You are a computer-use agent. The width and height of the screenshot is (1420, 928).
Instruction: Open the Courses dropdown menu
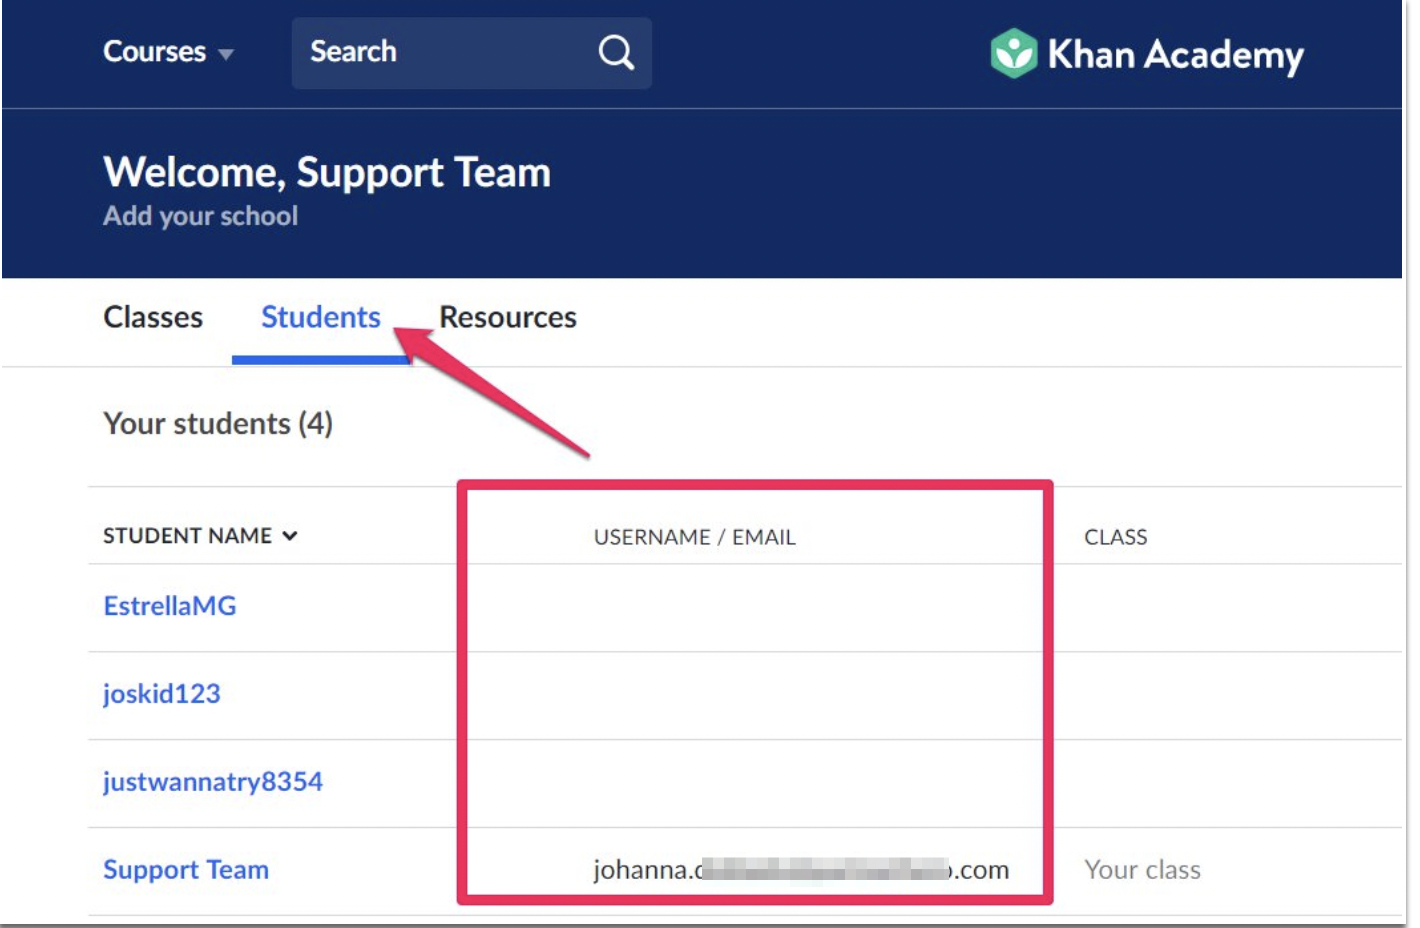click(168, 52)
